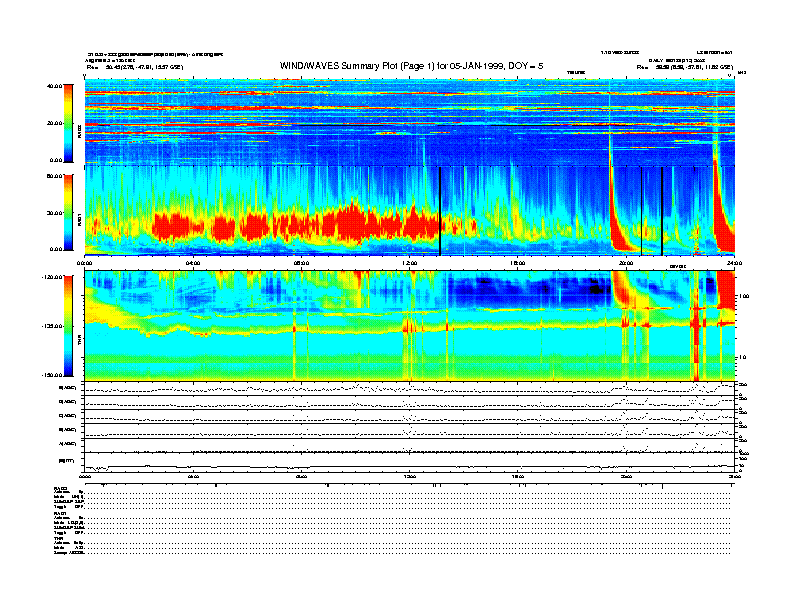
Task: Click the bottom line-plot trace
Action: (x=409, y=467)
